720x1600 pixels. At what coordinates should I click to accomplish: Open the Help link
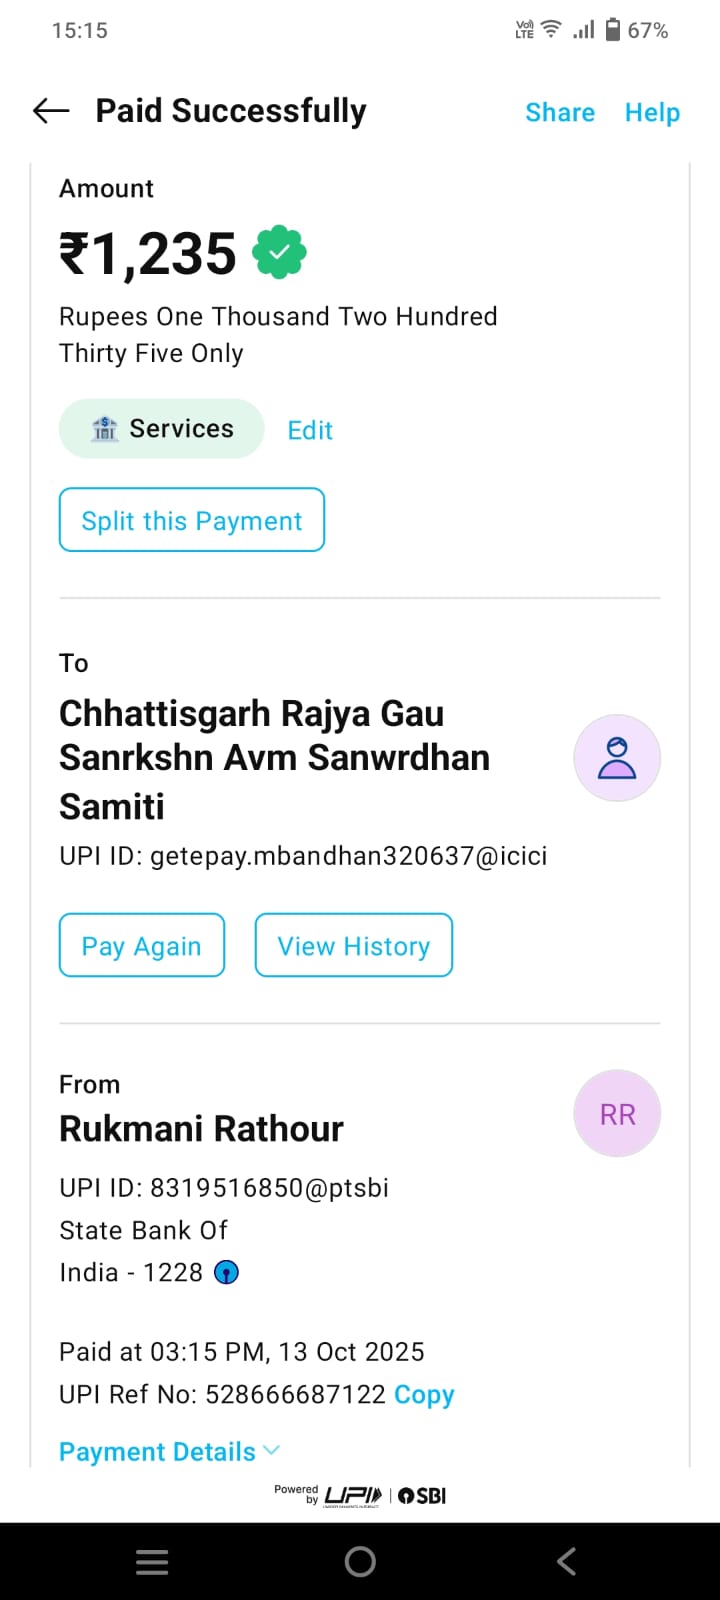click(652, 112)
